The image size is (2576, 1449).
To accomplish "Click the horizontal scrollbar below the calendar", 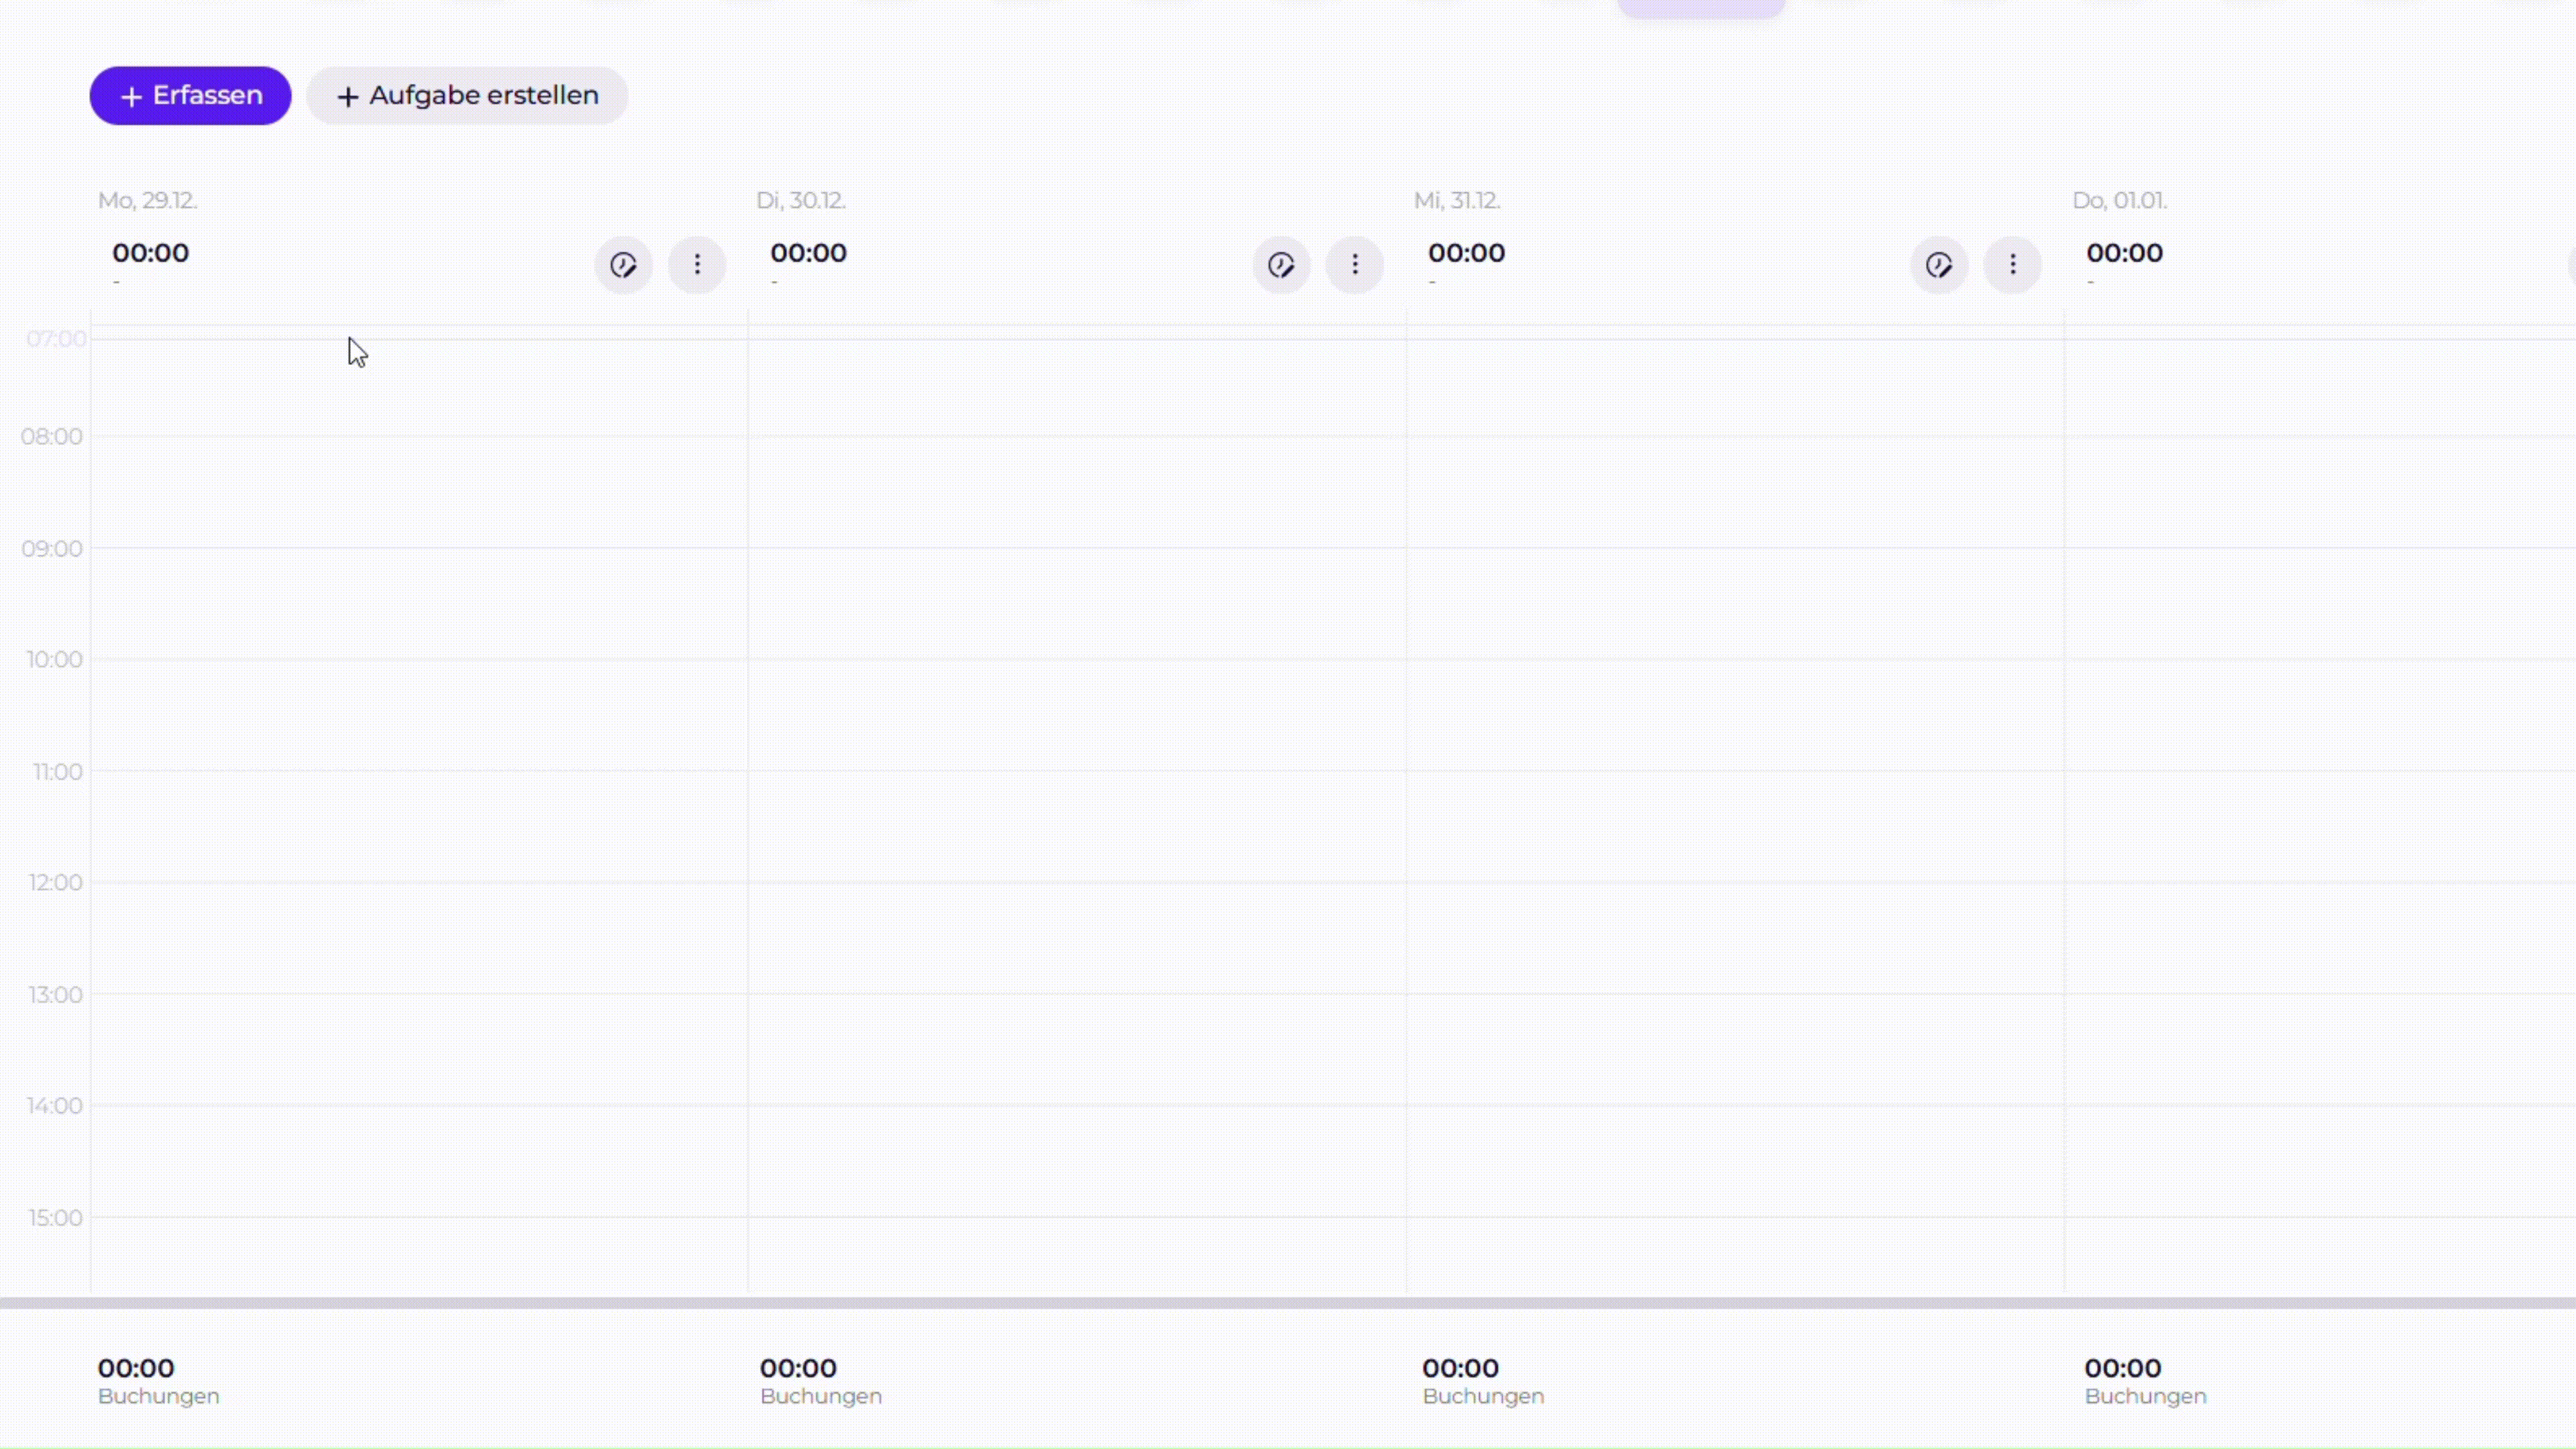I will click(1288, 1303).
